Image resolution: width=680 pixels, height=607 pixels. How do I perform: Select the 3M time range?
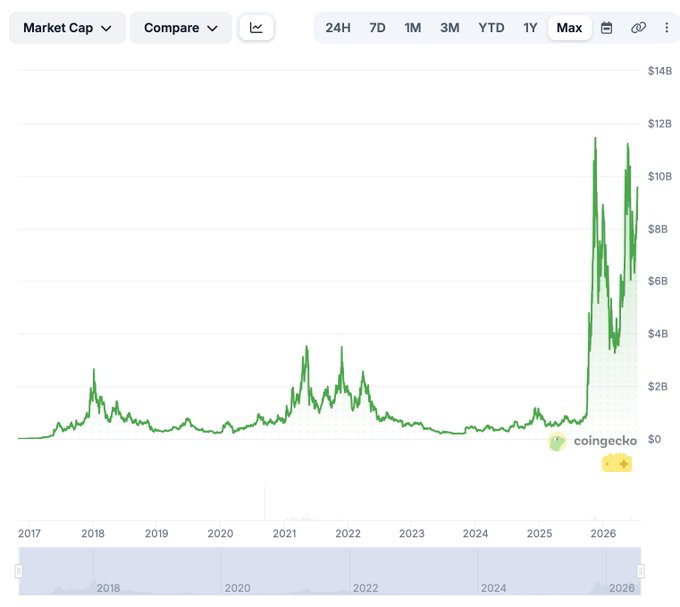pyautogui.click(x=450, y=28)
